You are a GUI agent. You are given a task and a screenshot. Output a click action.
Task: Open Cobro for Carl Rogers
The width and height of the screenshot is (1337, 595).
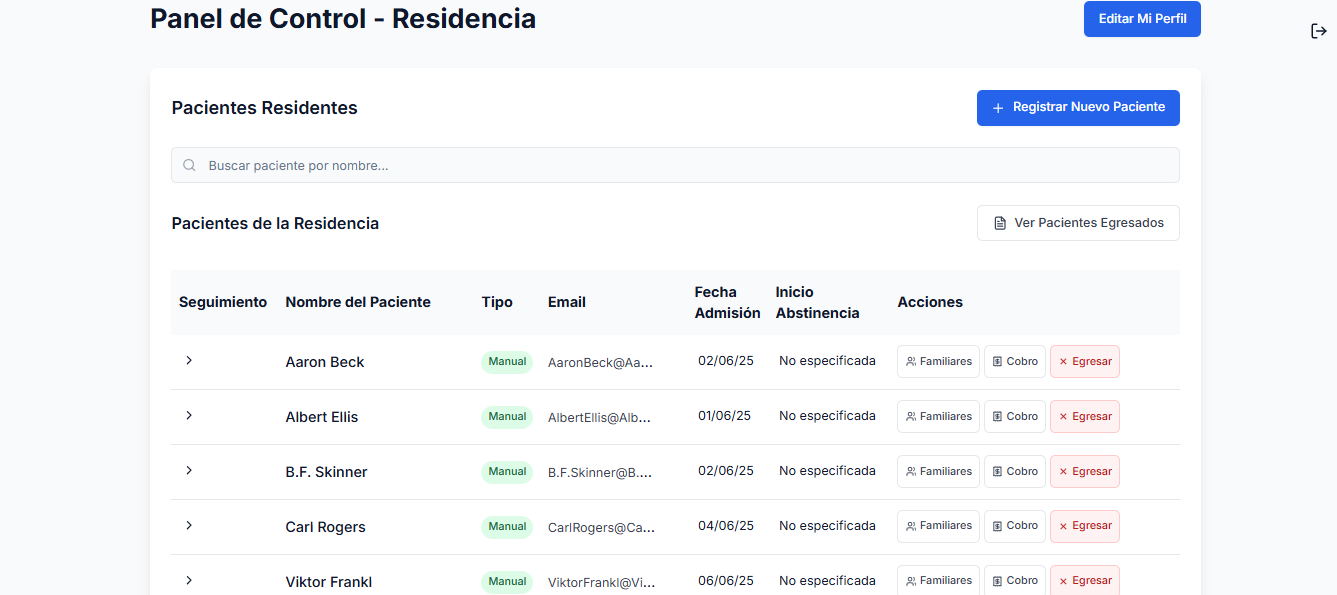click(1015, 526)
